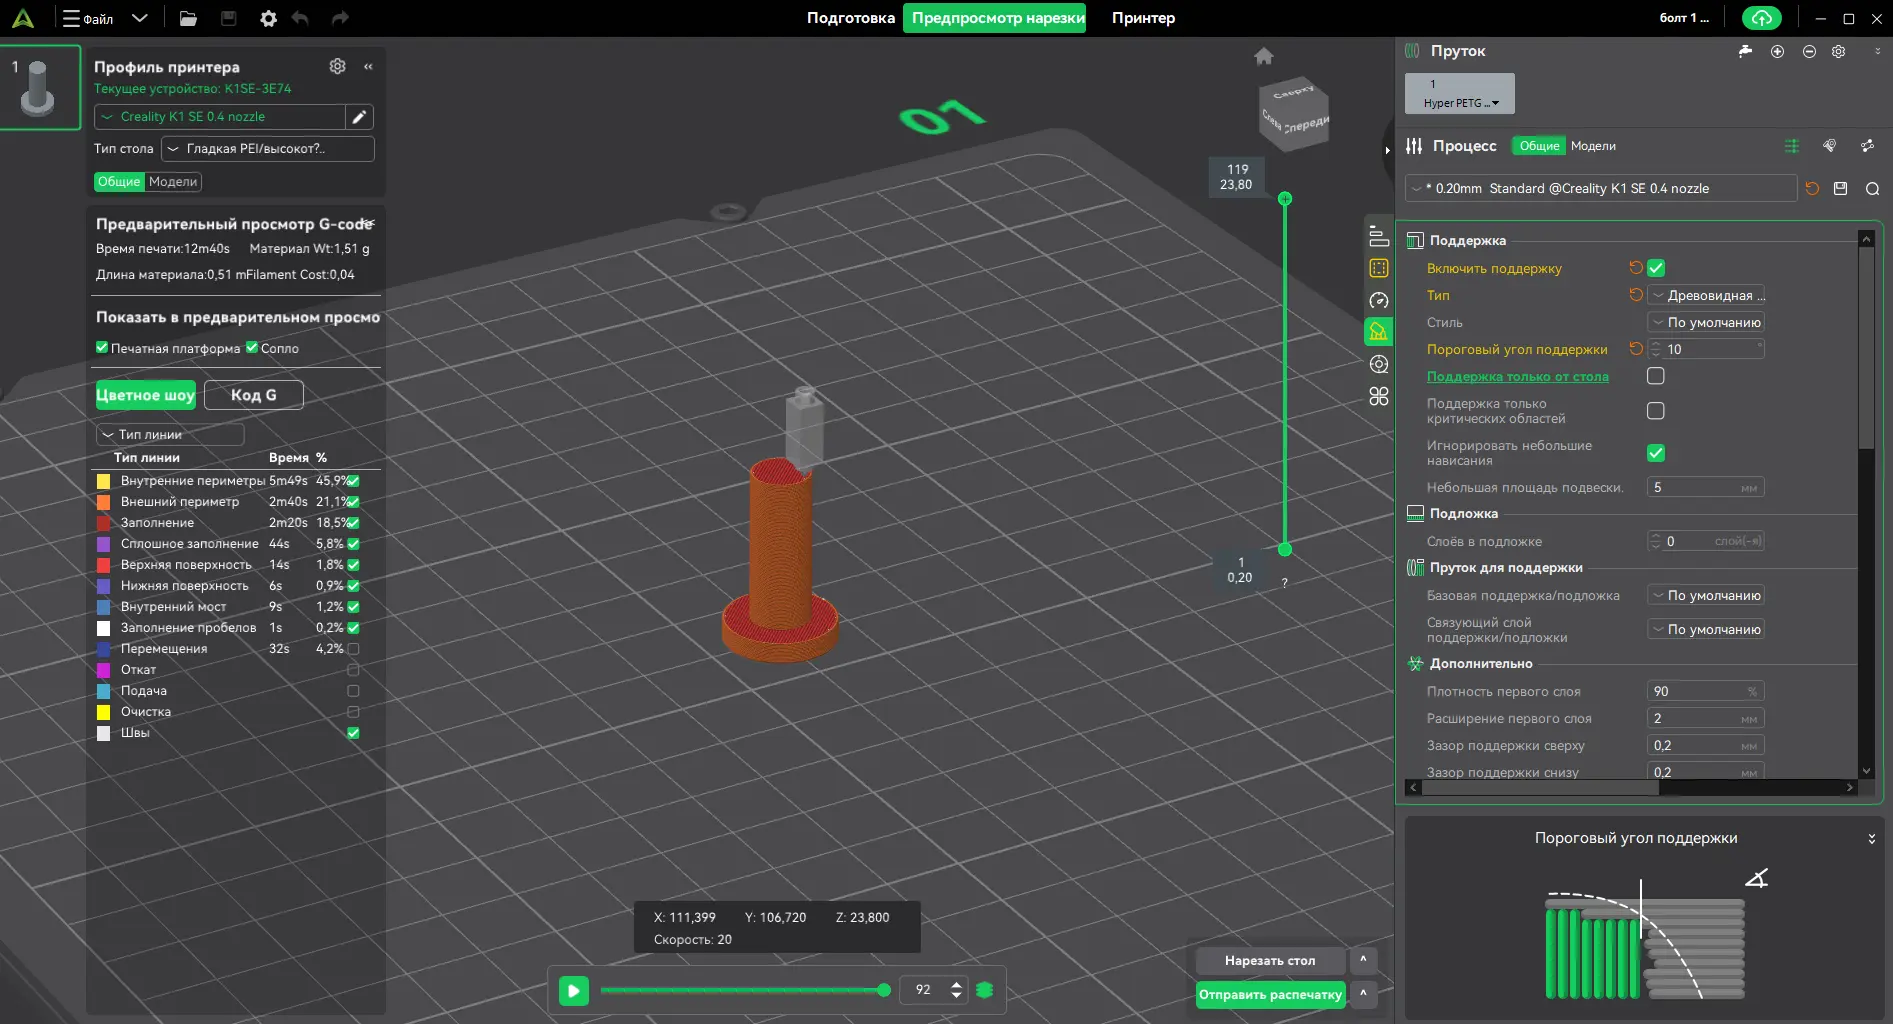Play the G-code preview animation

click(573, 990)
